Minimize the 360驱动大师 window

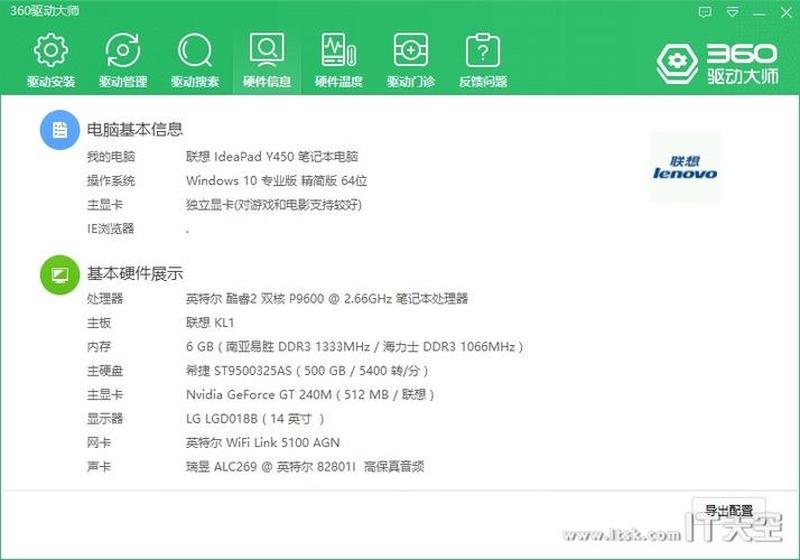759,13
